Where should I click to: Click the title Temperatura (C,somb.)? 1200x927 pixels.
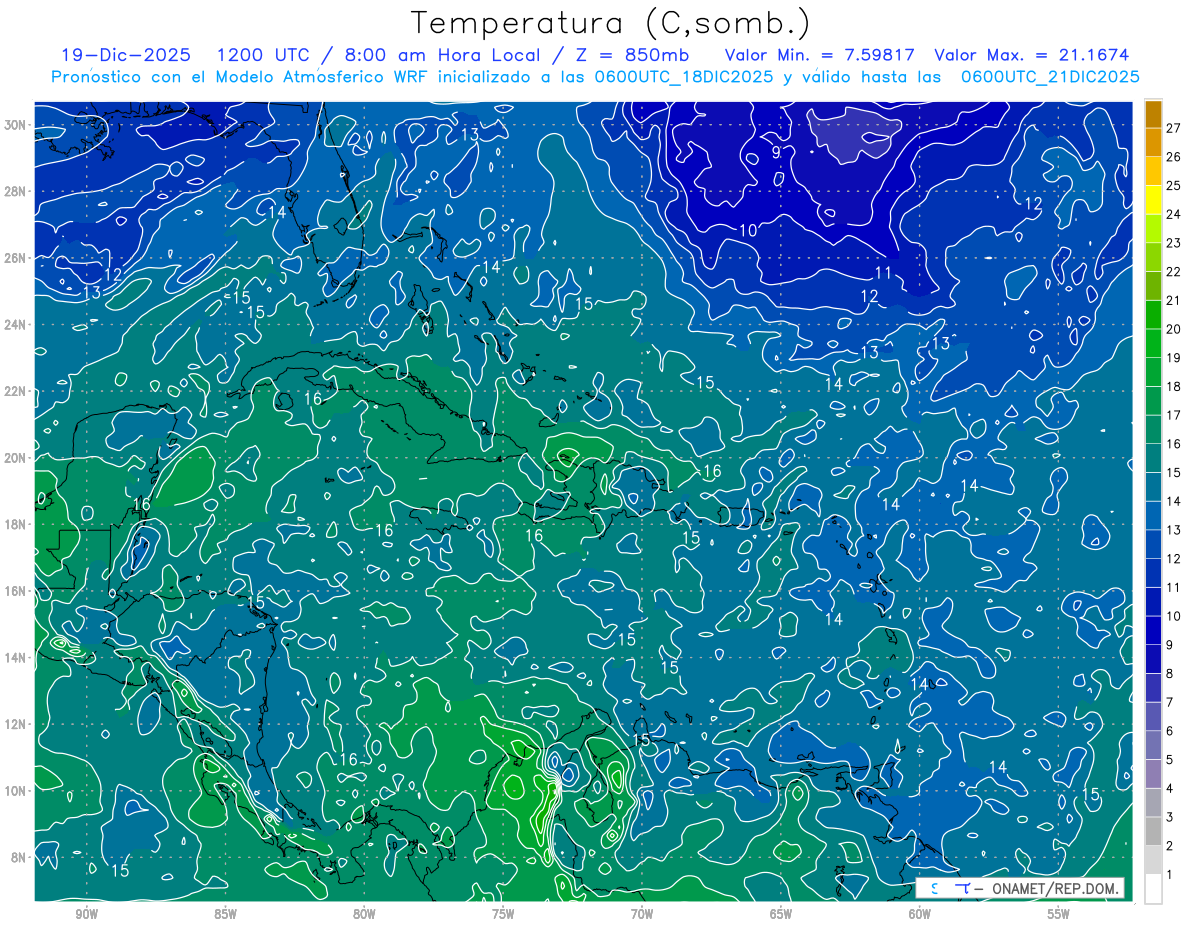pos(610,23)
